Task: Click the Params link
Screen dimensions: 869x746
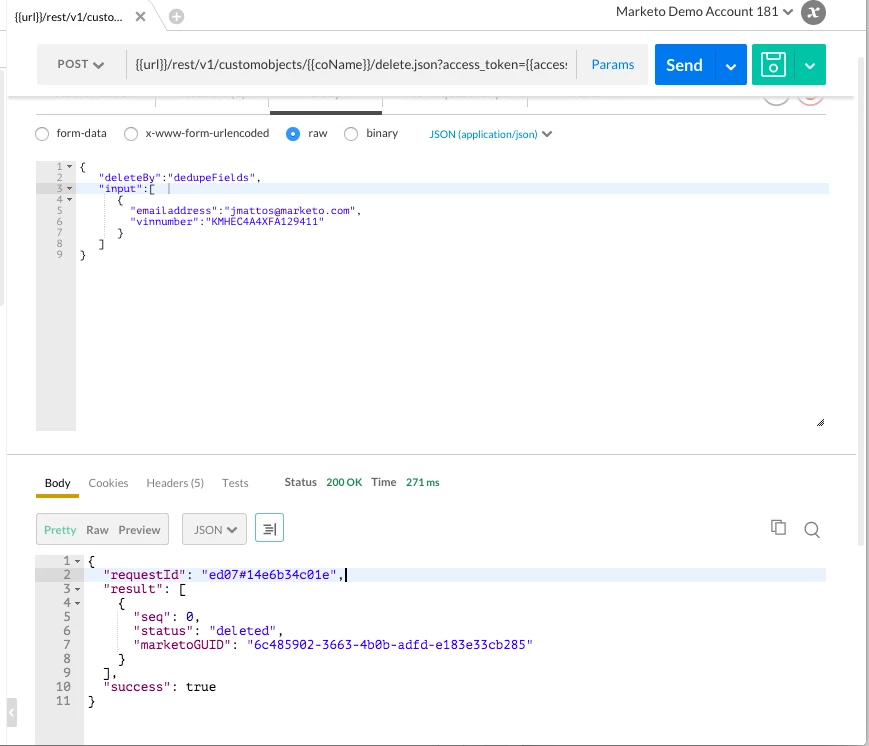Action: click(612, 64)
